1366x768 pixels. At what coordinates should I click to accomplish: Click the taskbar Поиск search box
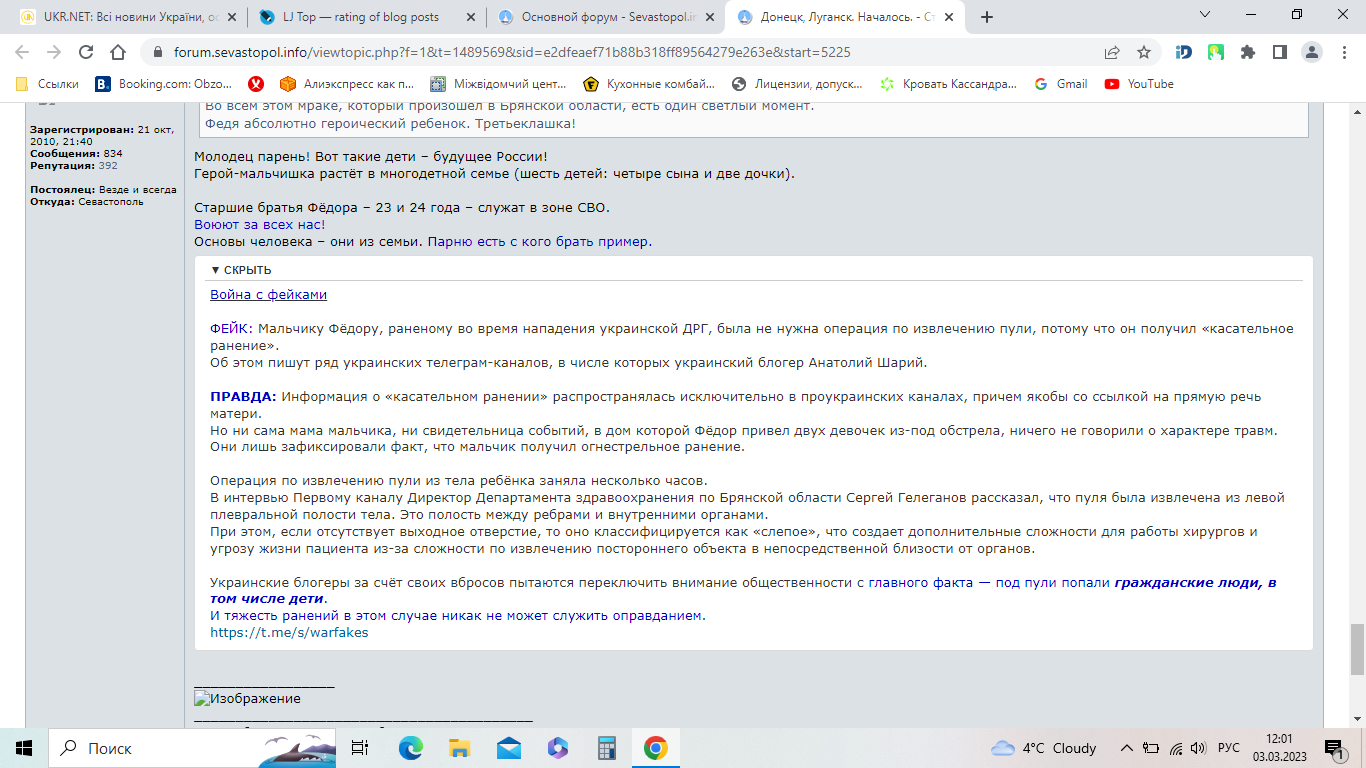192,748
